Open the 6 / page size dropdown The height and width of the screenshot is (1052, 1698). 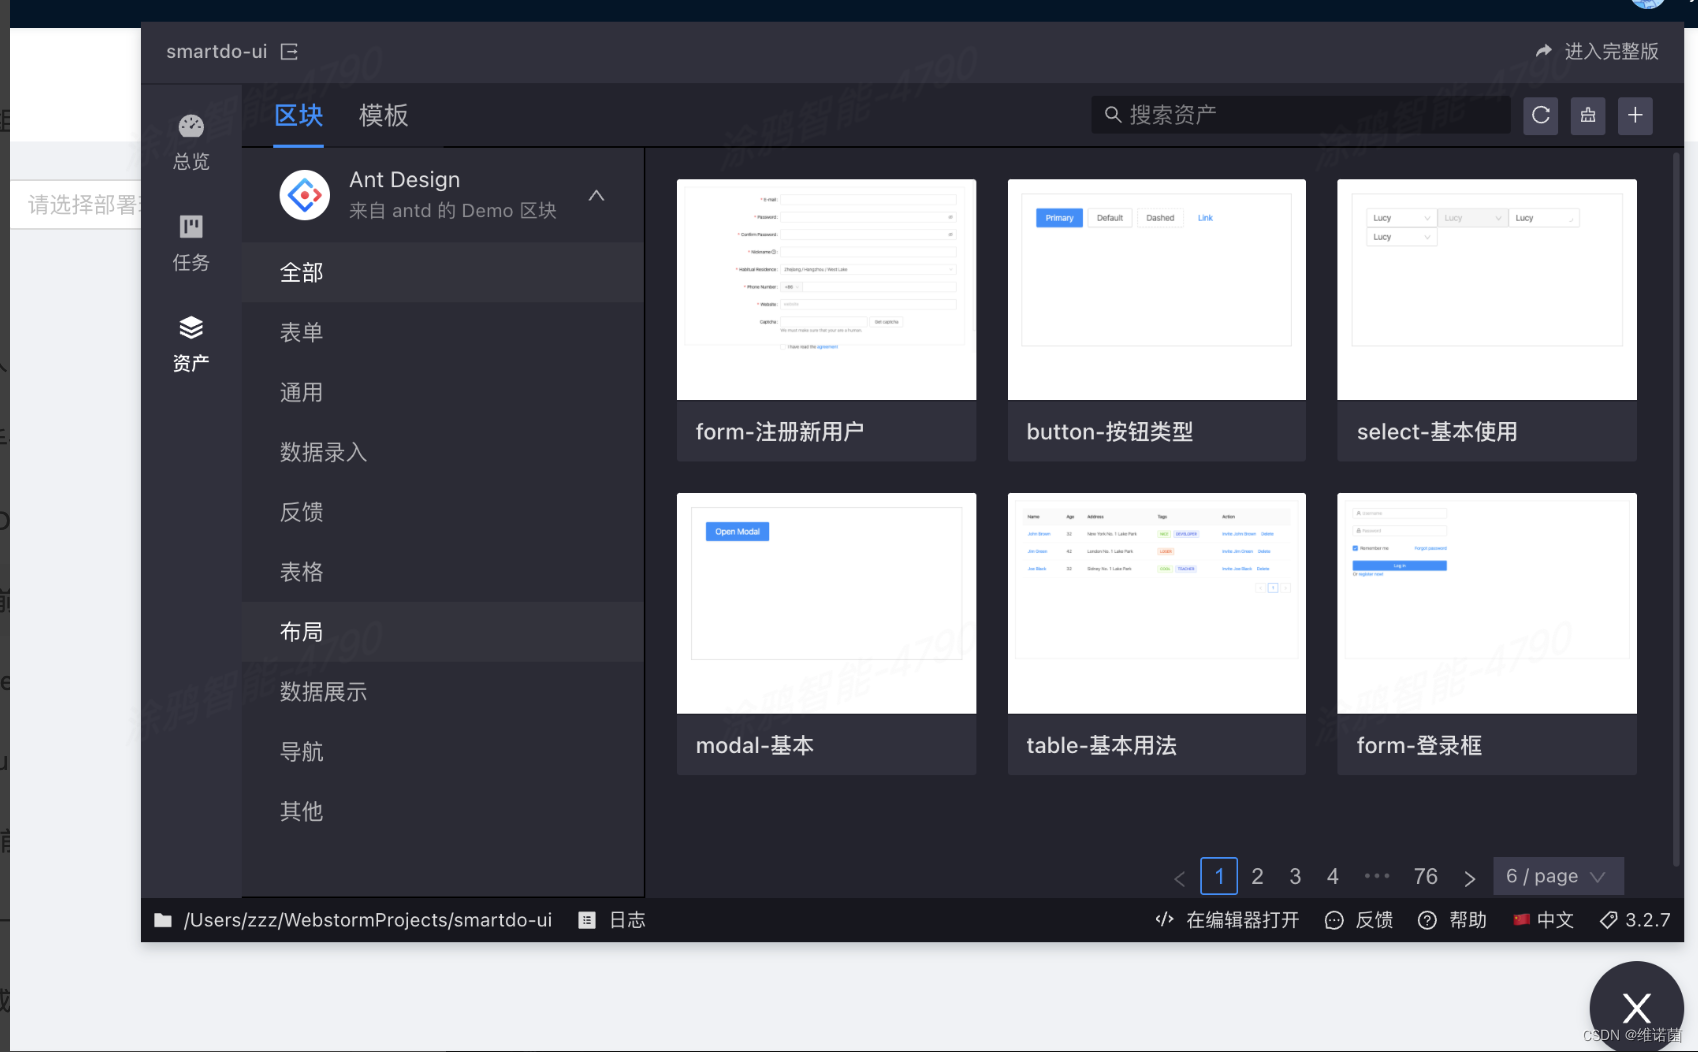pos(1557,875)
